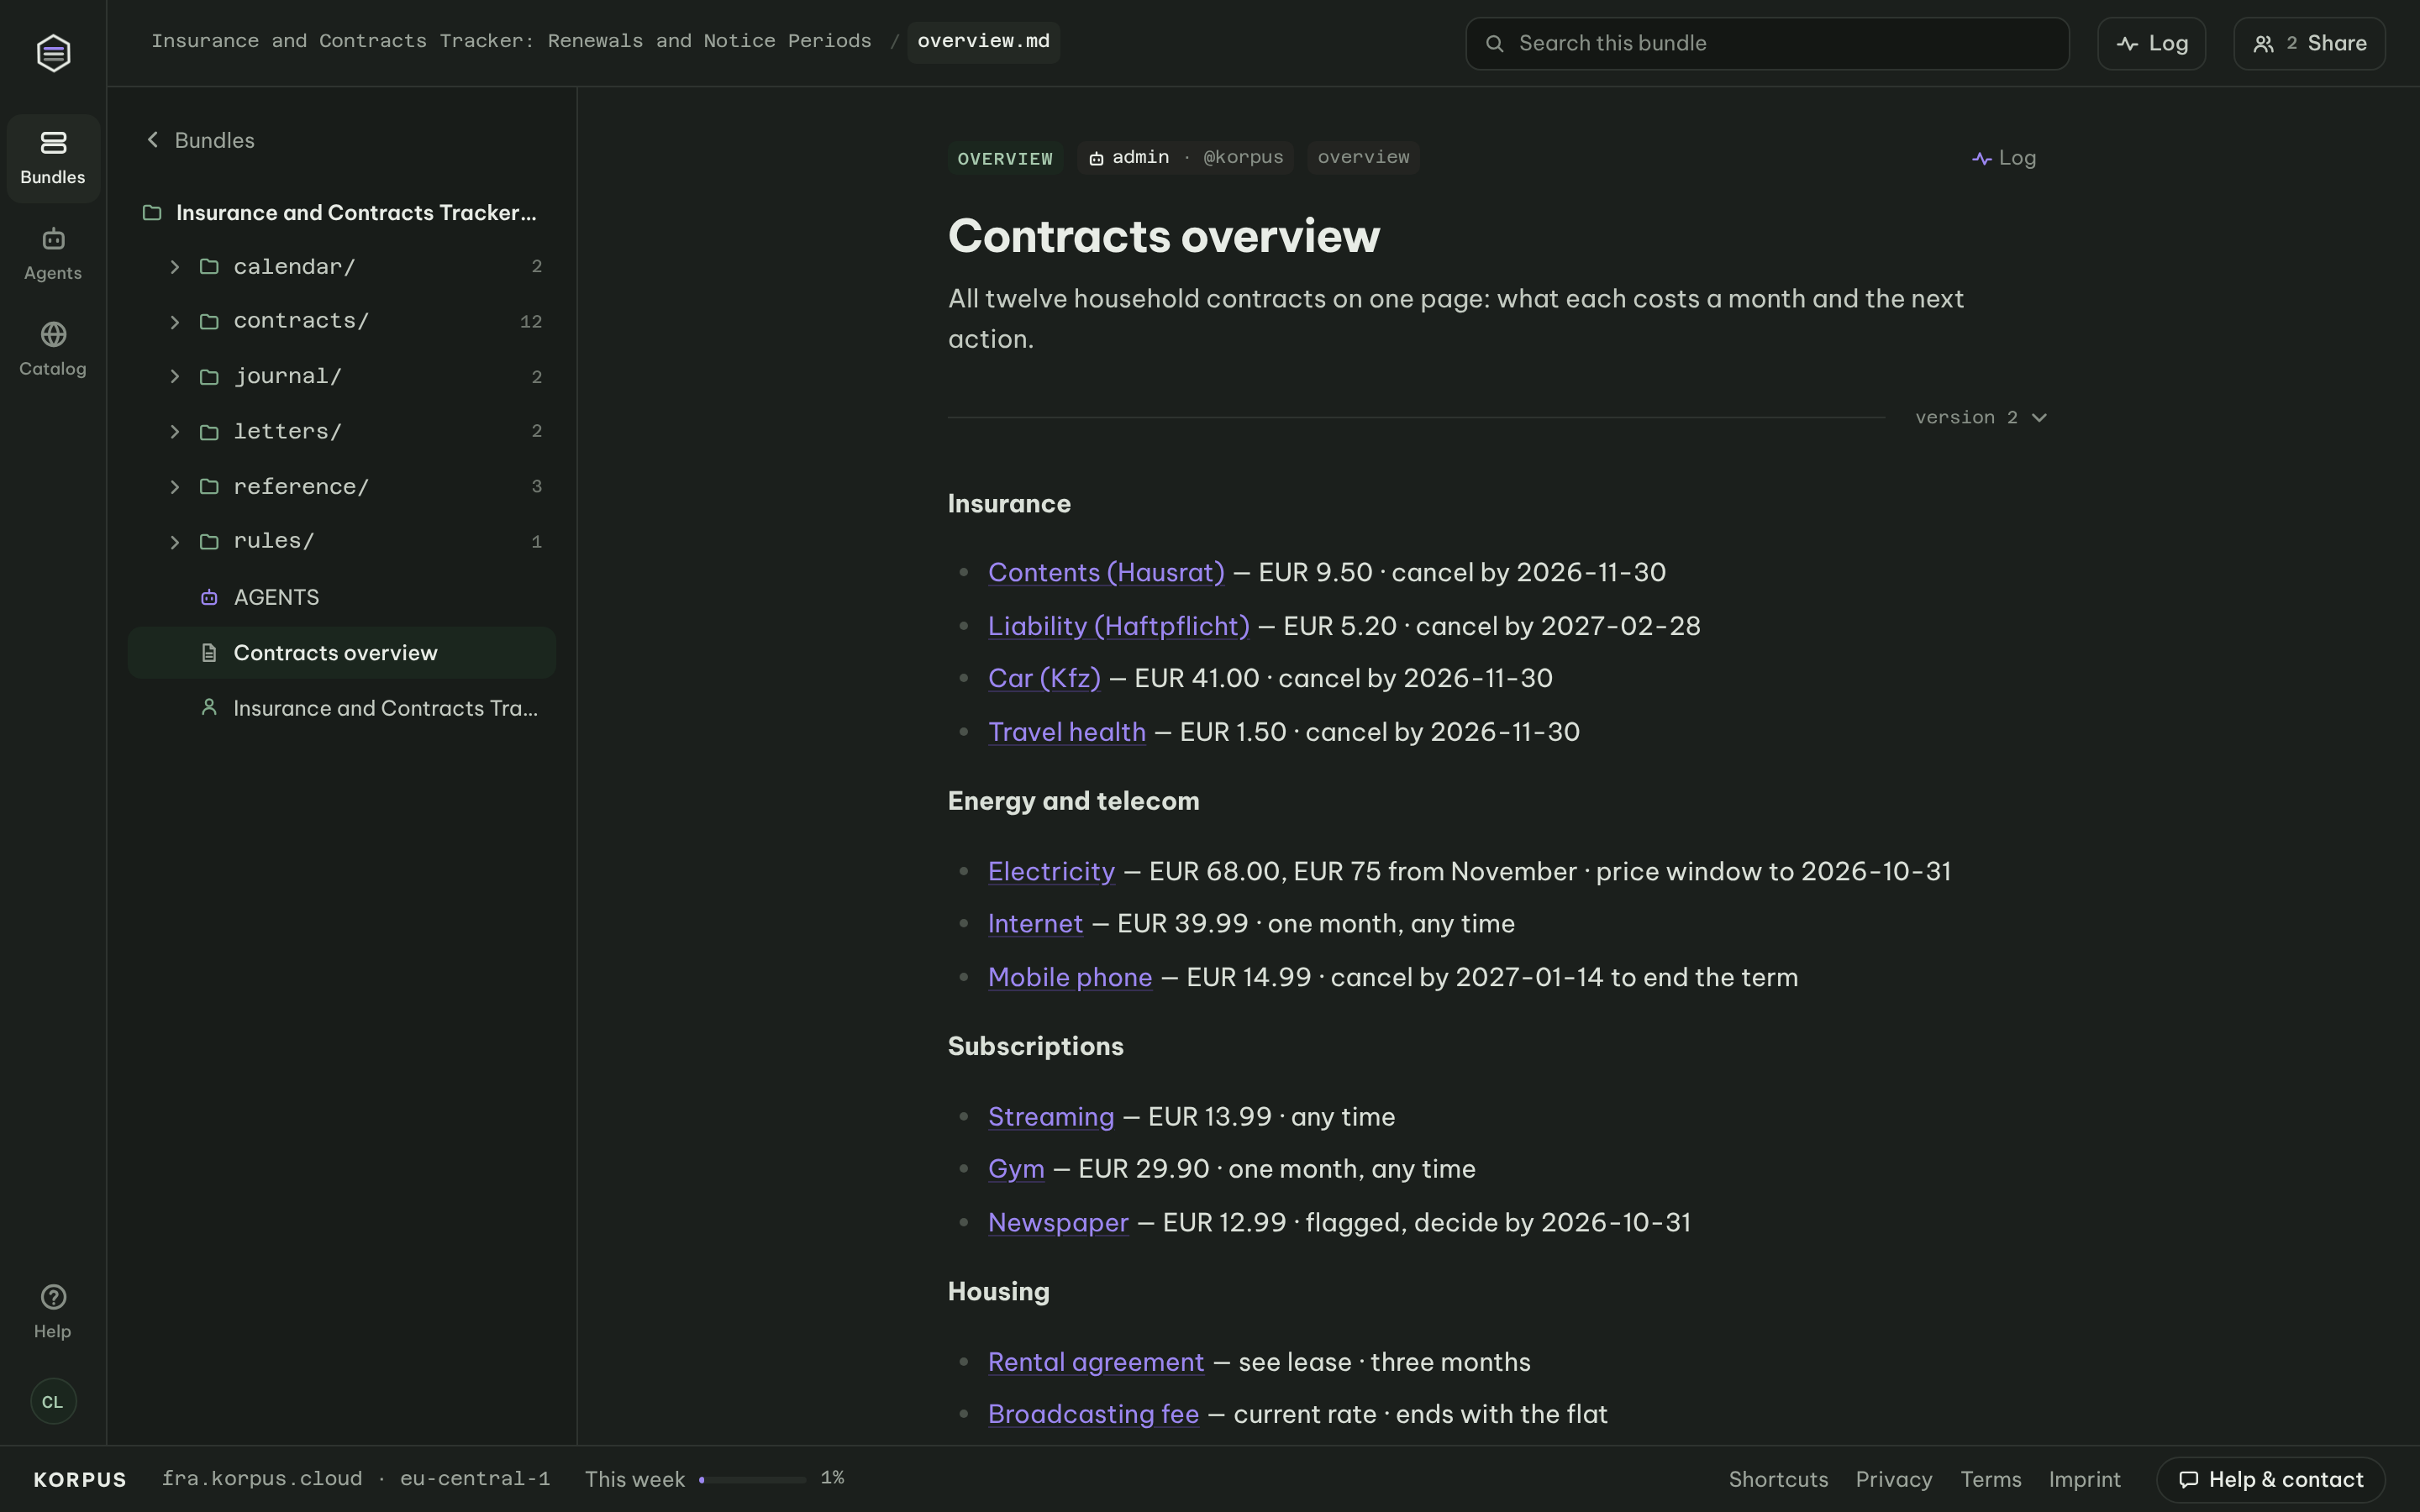The width and height of the screenshot is (2420, 1512).
Task: Open Imprint in the footer
Action: (2084, 1480)
